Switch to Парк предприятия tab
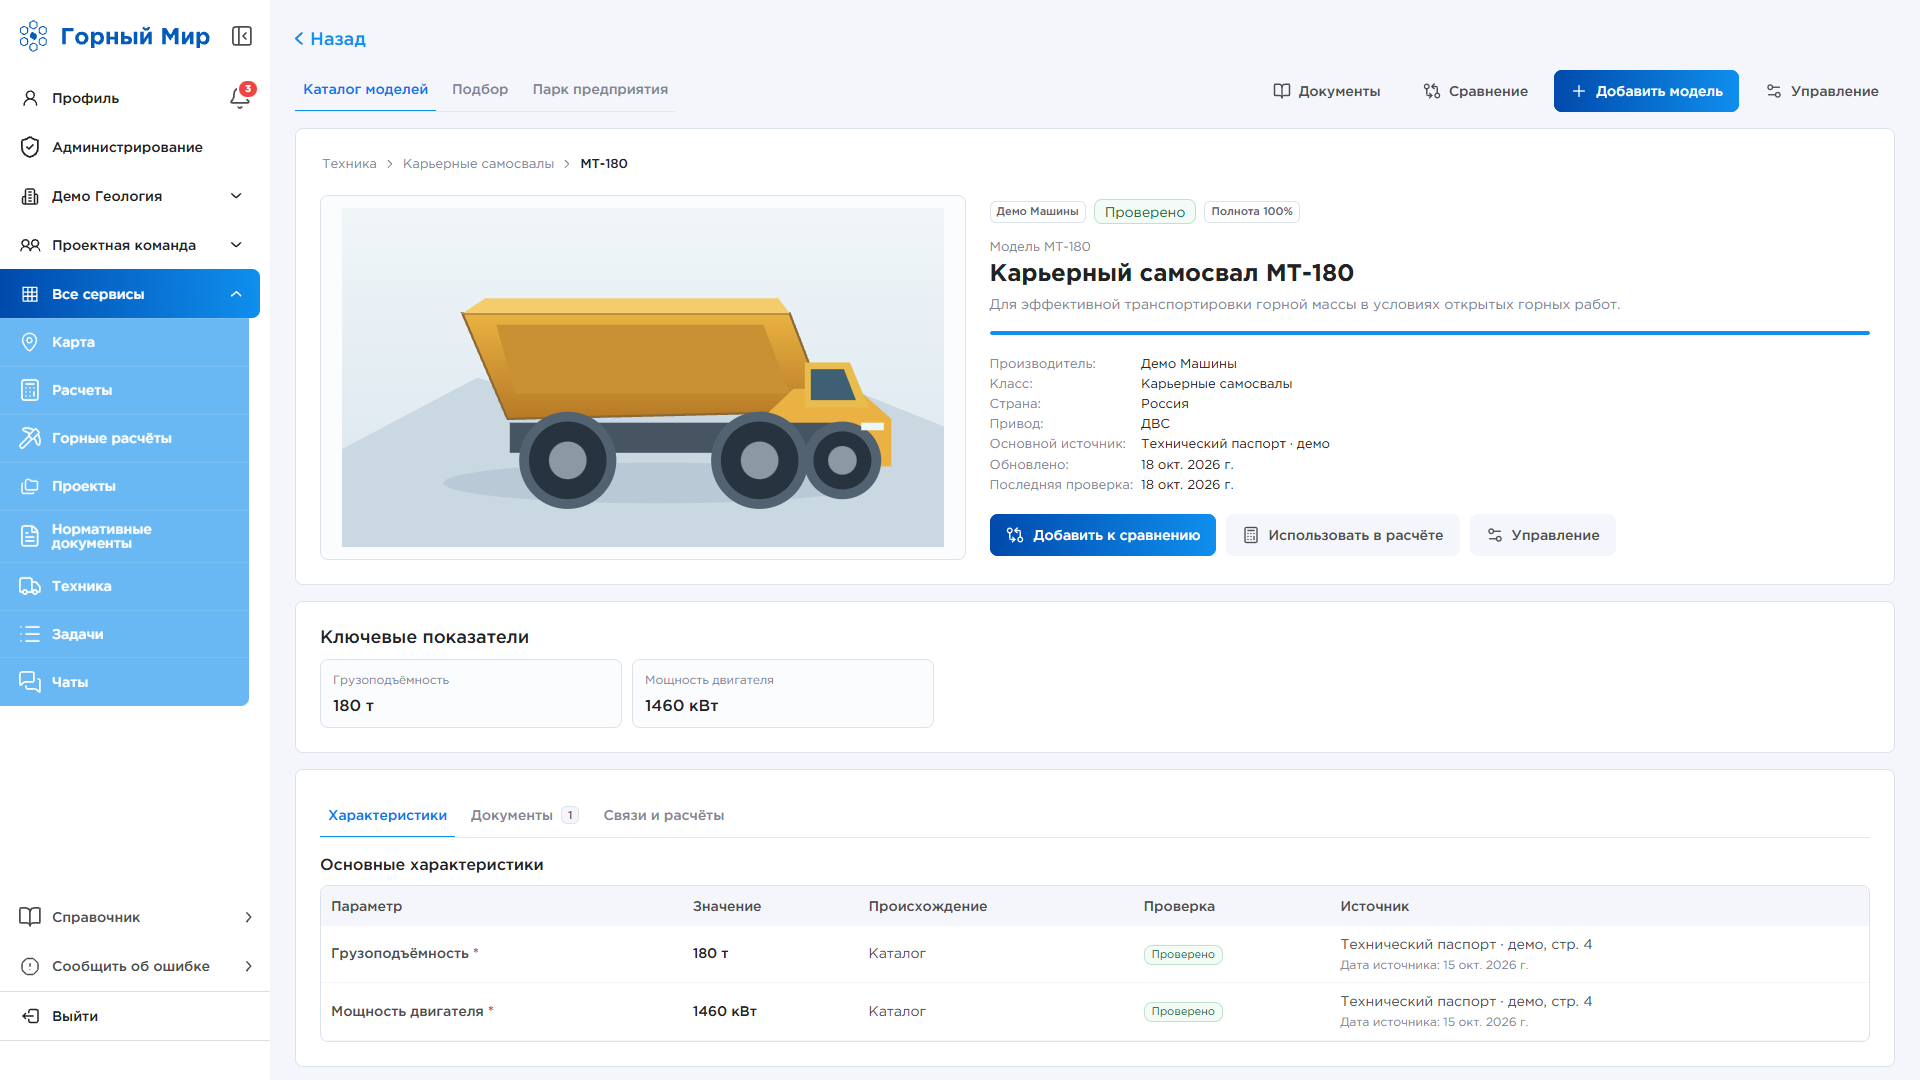1920x1080 pixels. [600, 90]
